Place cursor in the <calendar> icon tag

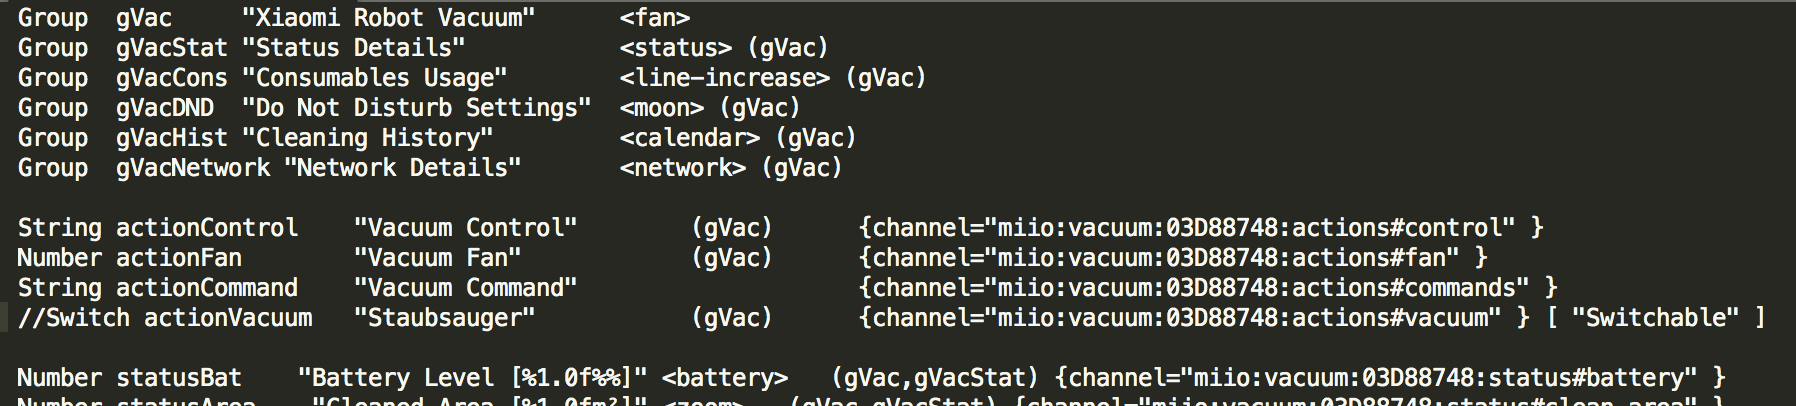coord(689,138)
